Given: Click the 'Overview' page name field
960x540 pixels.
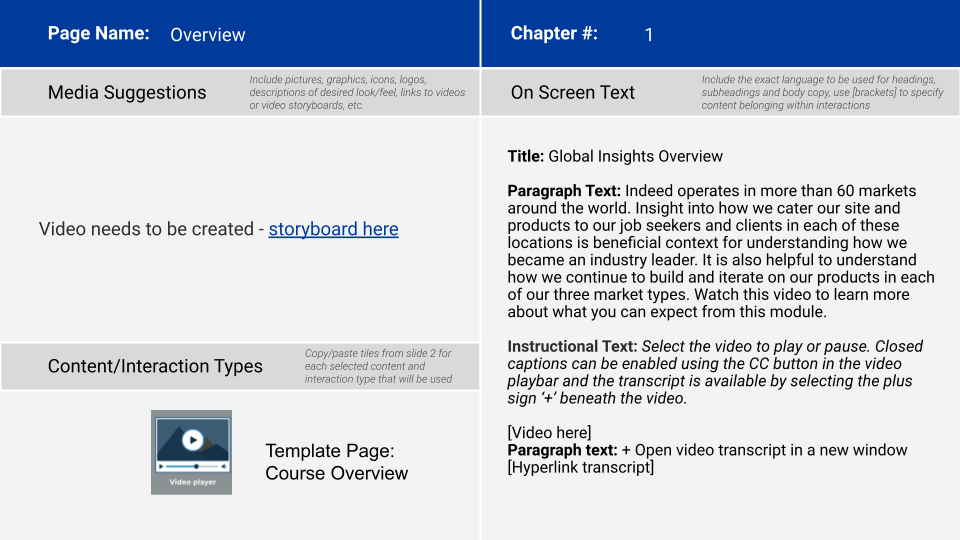Looking at the screenshot, I should [207, 35].
